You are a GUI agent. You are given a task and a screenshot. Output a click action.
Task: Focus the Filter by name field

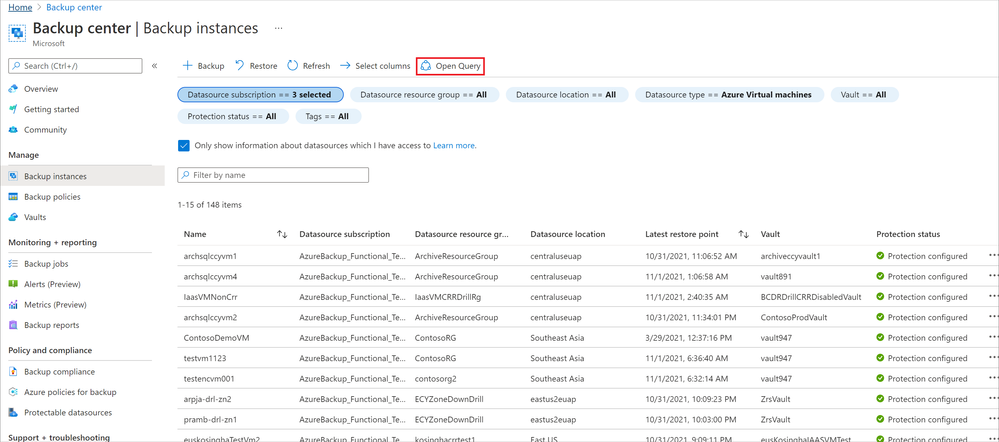coord(273,175)
